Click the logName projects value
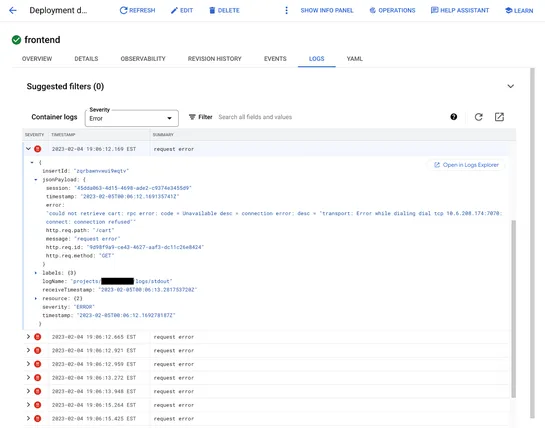The height and width of the screenshot is (428, 545). coord(121,281)
